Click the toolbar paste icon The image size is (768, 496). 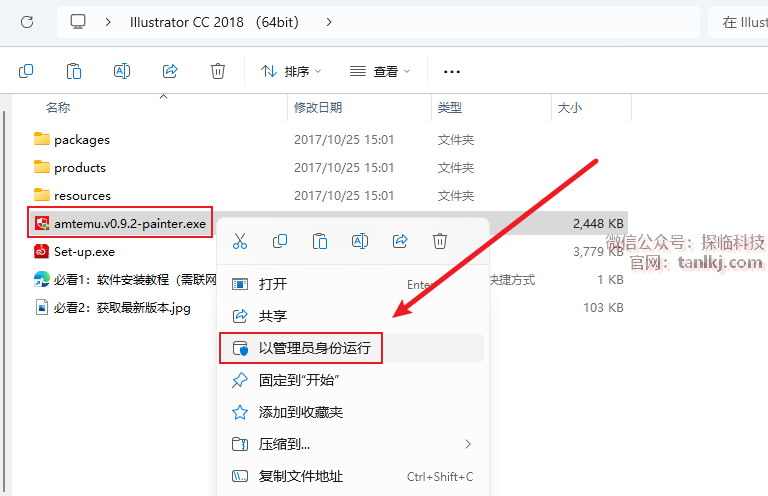coord(74,71)
